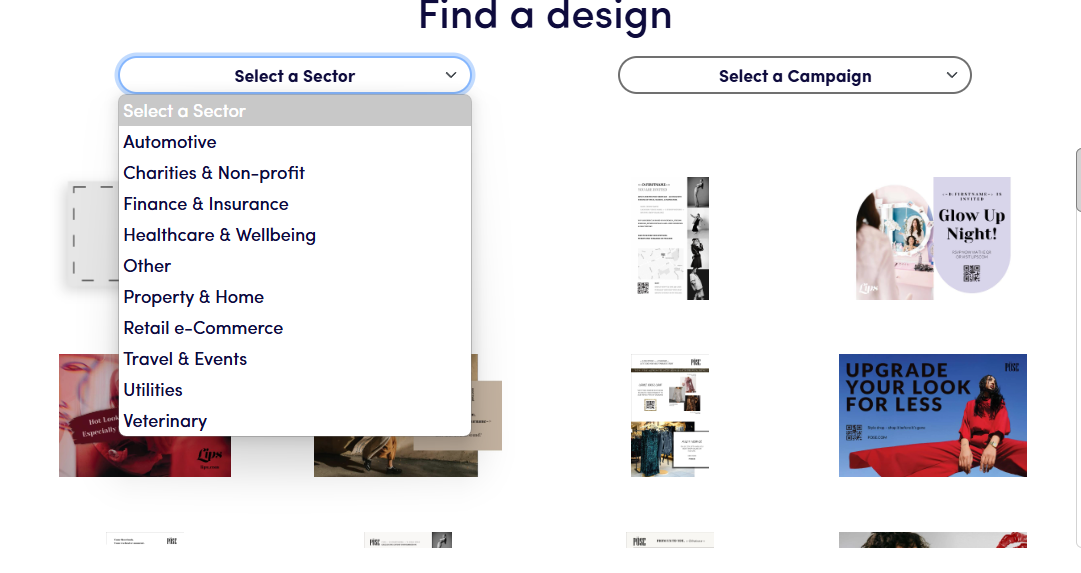
Task: Collapse the Select a Sector dropdown
Action: pos(294,76)
